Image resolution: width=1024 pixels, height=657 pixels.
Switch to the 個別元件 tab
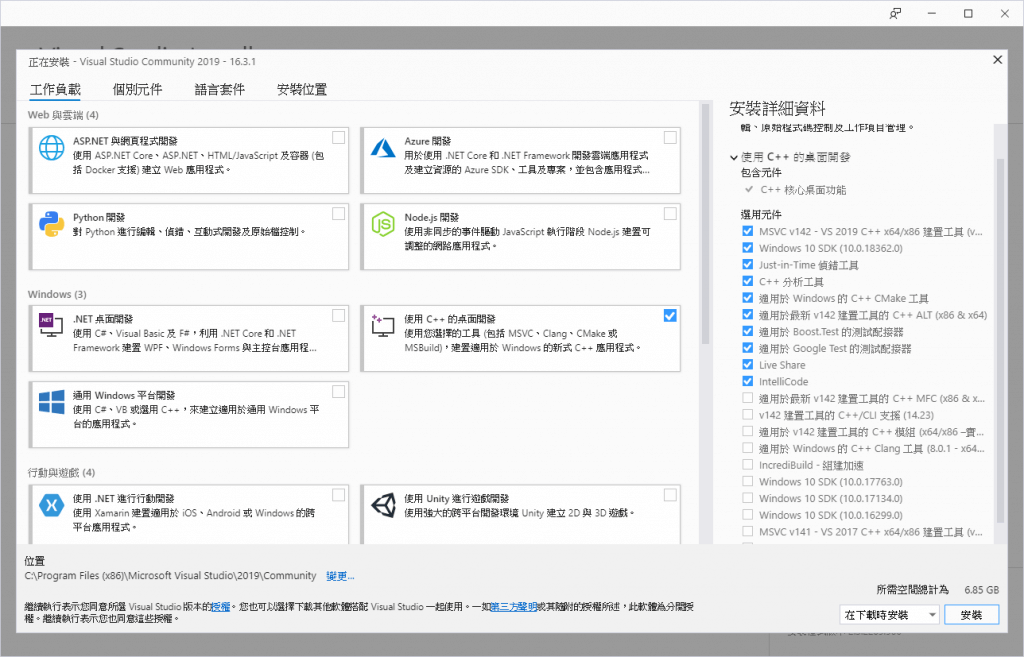[139, 89]
